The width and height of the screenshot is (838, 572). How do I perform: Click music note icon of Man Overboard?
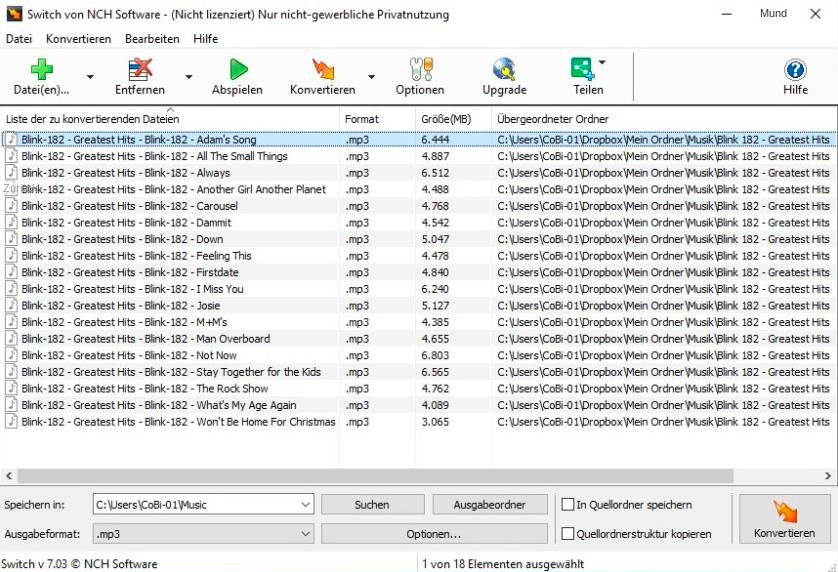(11, 338)
